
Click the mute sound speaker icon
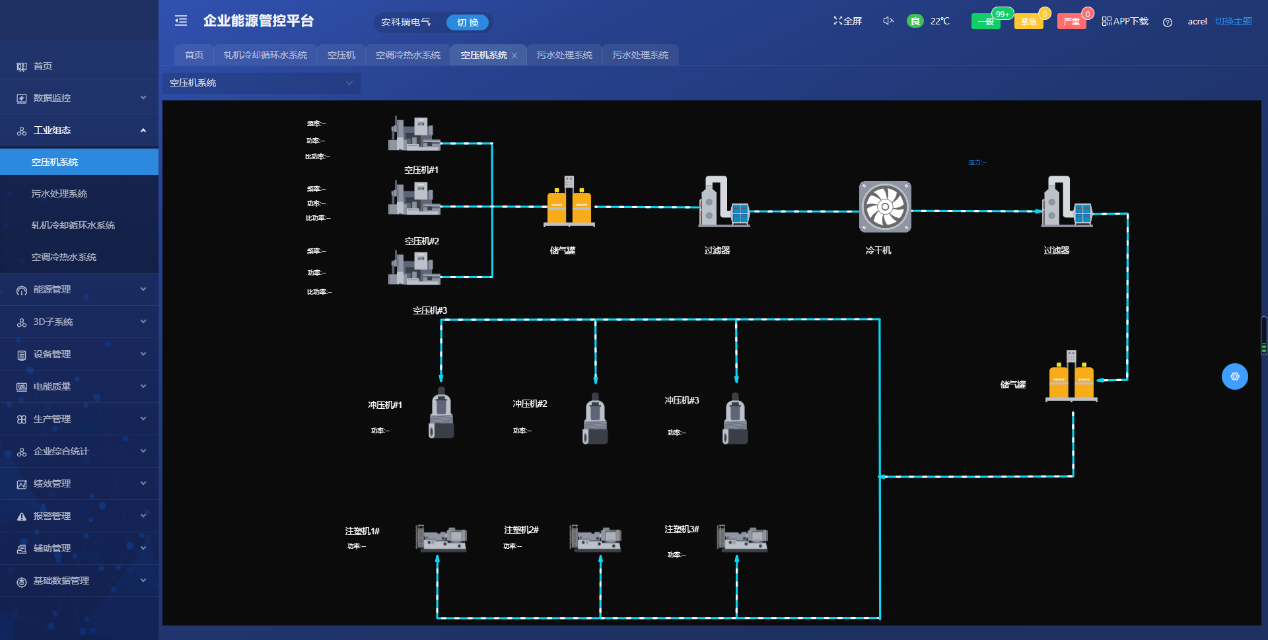coord(887,21)
